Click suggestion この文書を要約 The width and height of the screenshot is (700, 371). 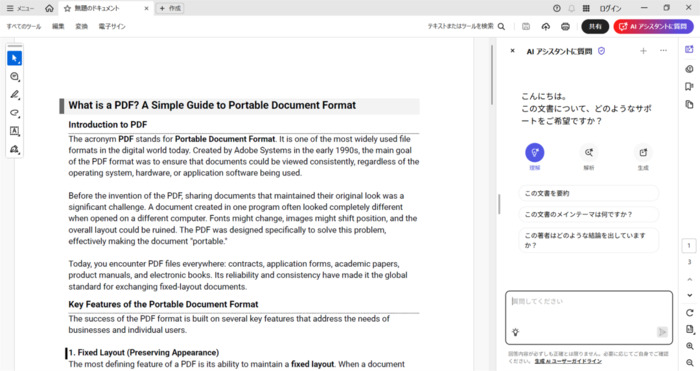588,193
